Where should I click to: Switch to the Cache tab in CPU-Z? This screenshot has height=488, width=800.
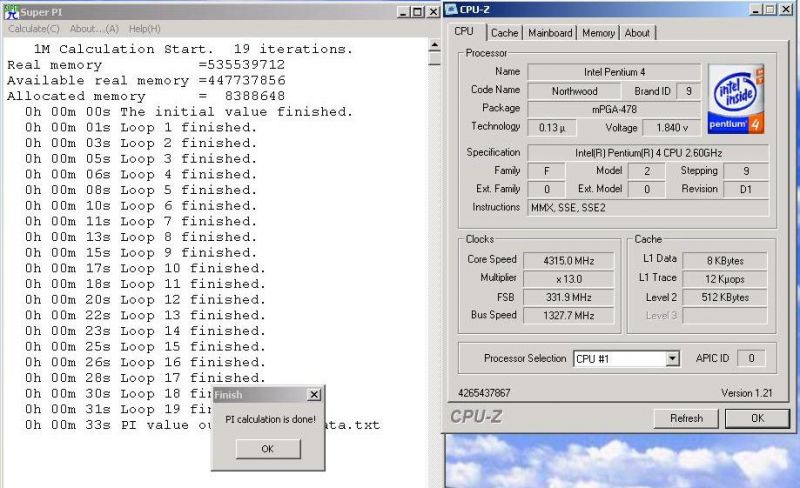click(x=504, y=33)
